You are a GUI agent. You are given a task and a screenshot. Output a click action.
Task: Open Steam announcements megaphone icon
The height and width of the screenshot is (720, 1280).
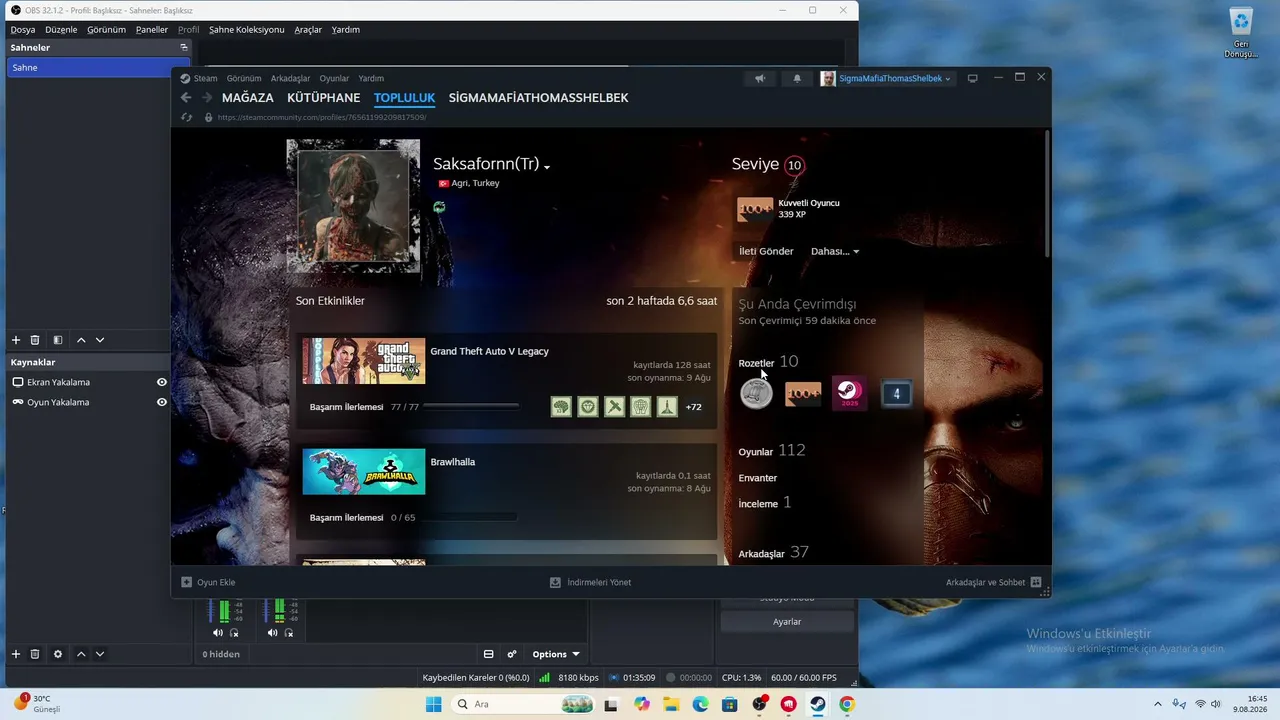point(760,78)
